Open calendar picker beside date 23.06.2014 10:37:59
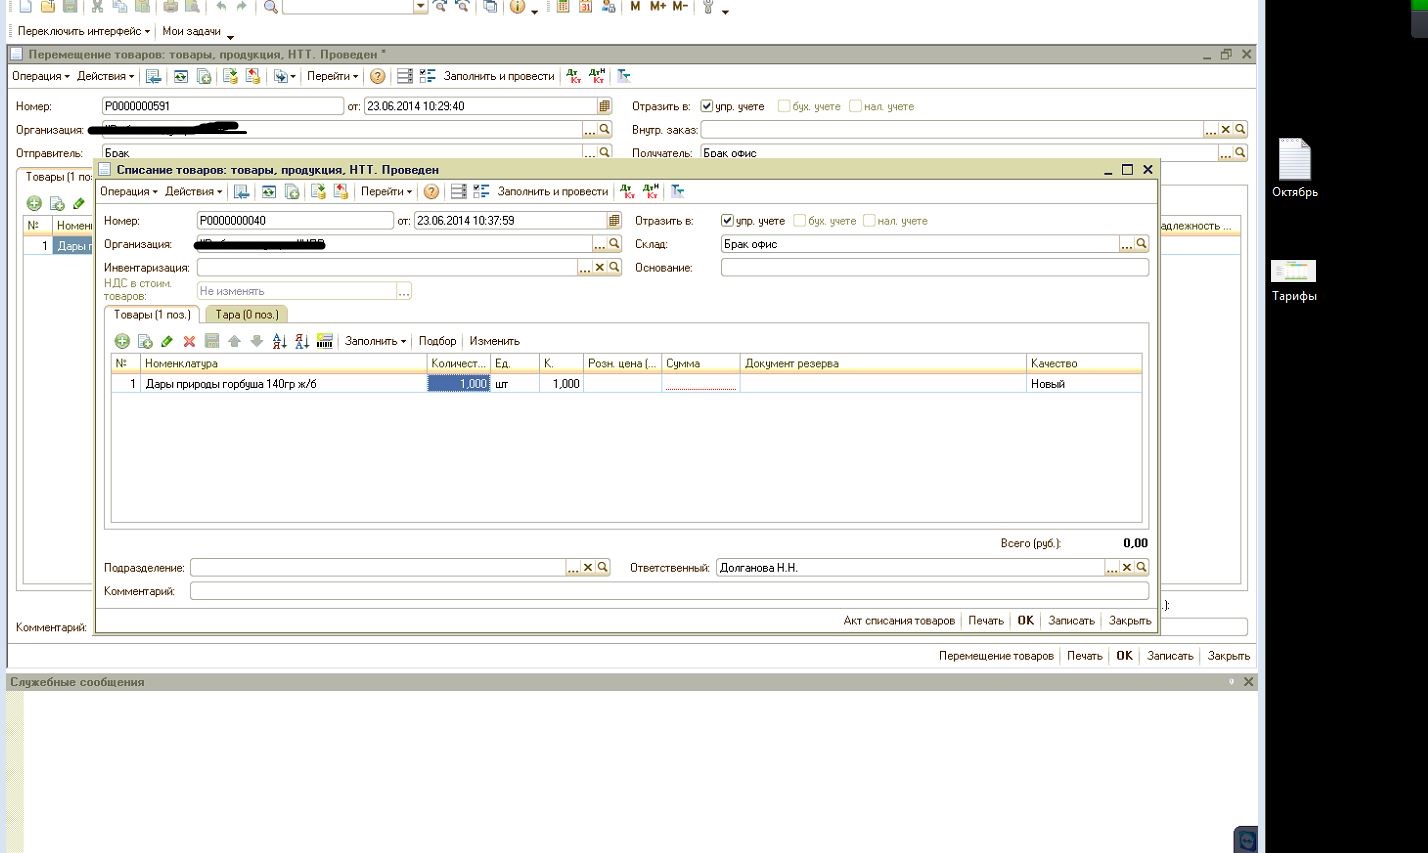 coord(614,221)
